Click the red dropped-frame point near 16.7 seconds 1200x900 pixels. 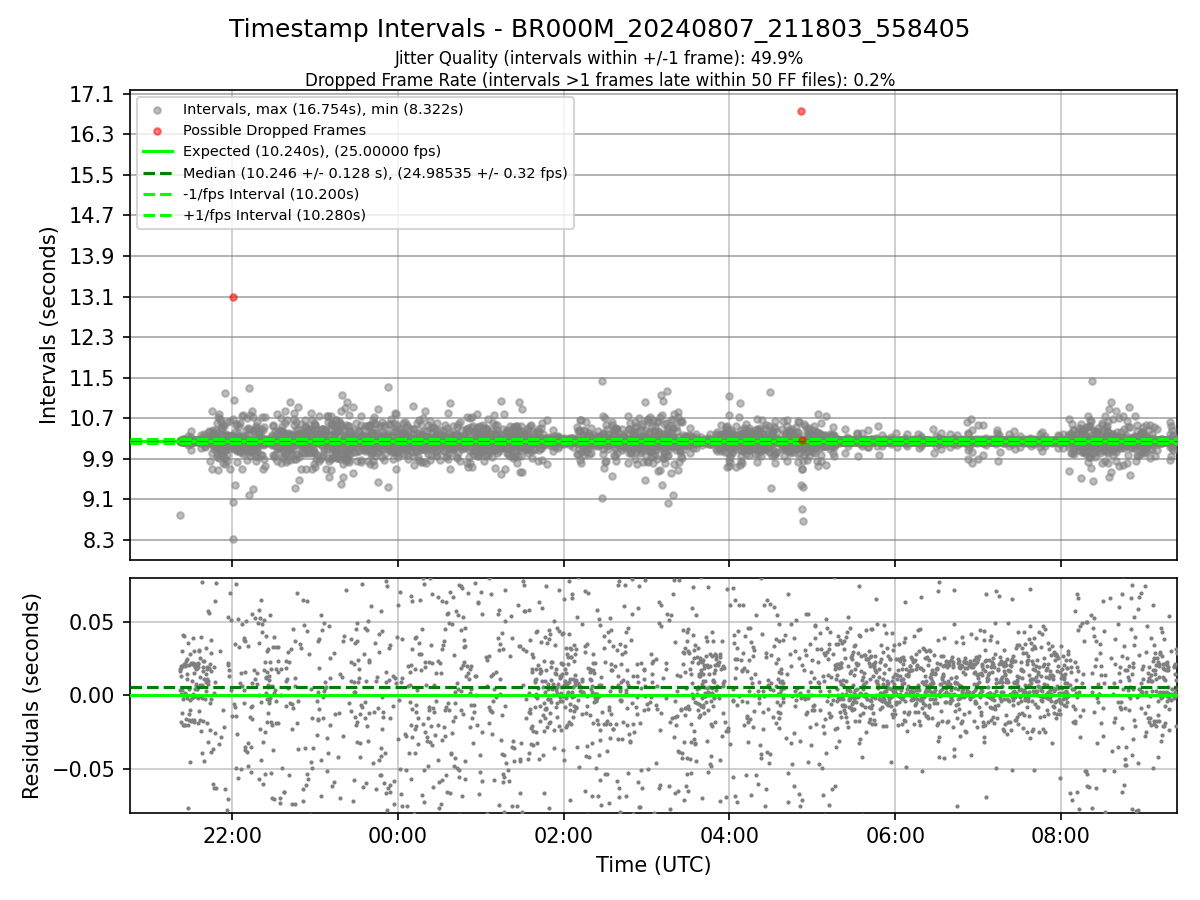coord(801,111)
